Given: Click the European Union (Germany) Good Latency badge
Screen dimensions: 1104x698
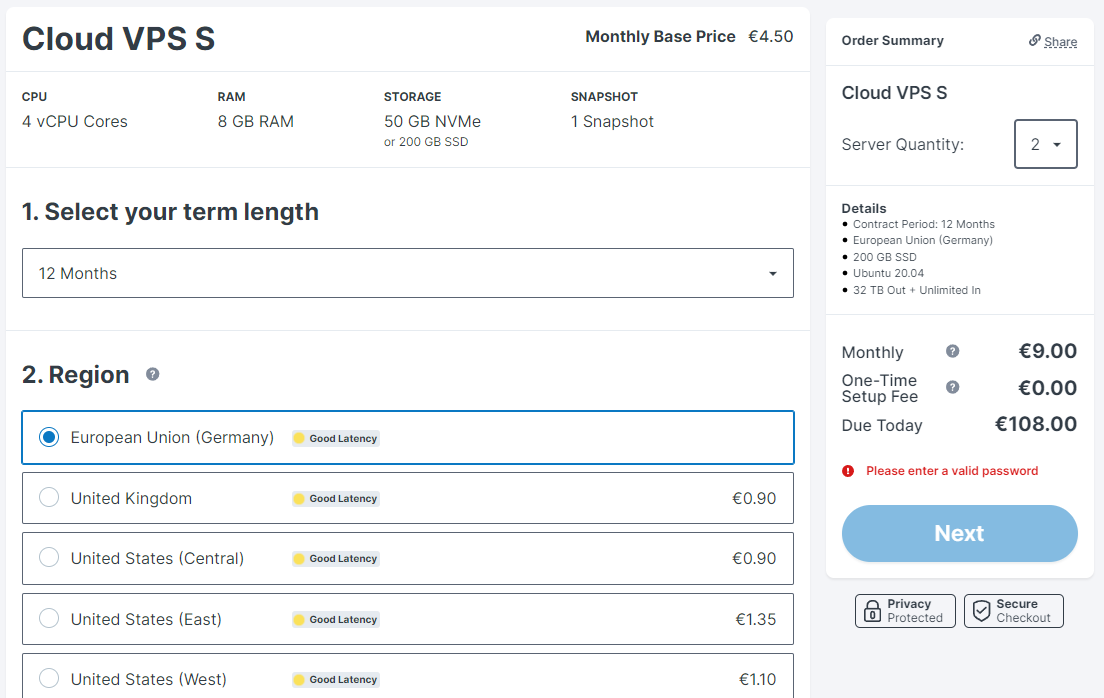Looking at the screenshot, I should pos(336,439).
